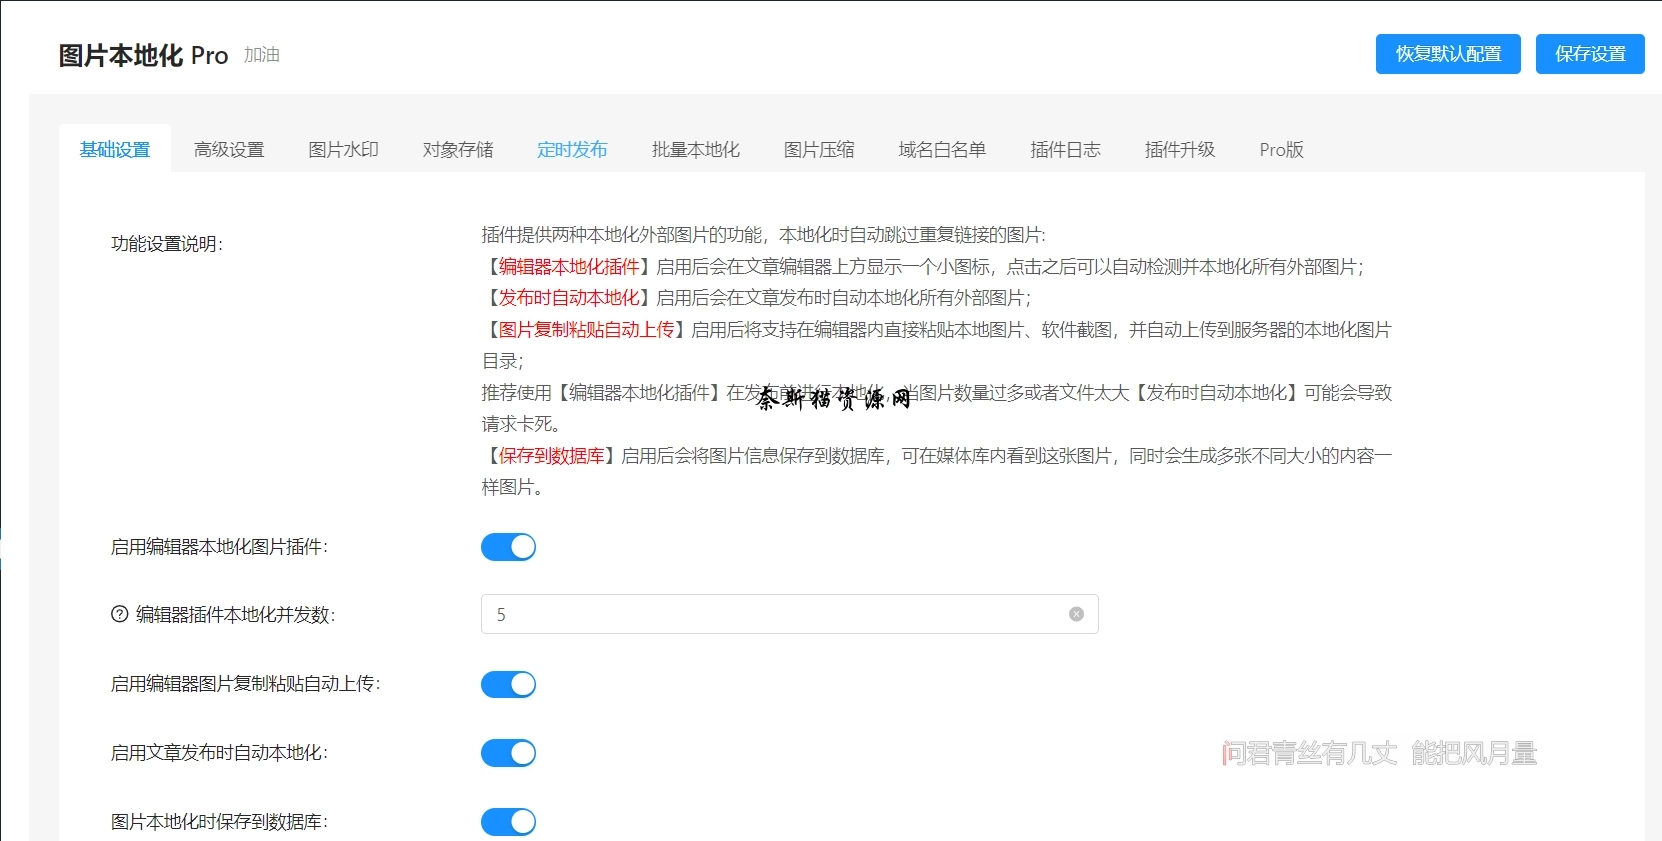View the 插件日志 tab
The width and height of the screenshot is (1662, 841).
pos(1065,150)
